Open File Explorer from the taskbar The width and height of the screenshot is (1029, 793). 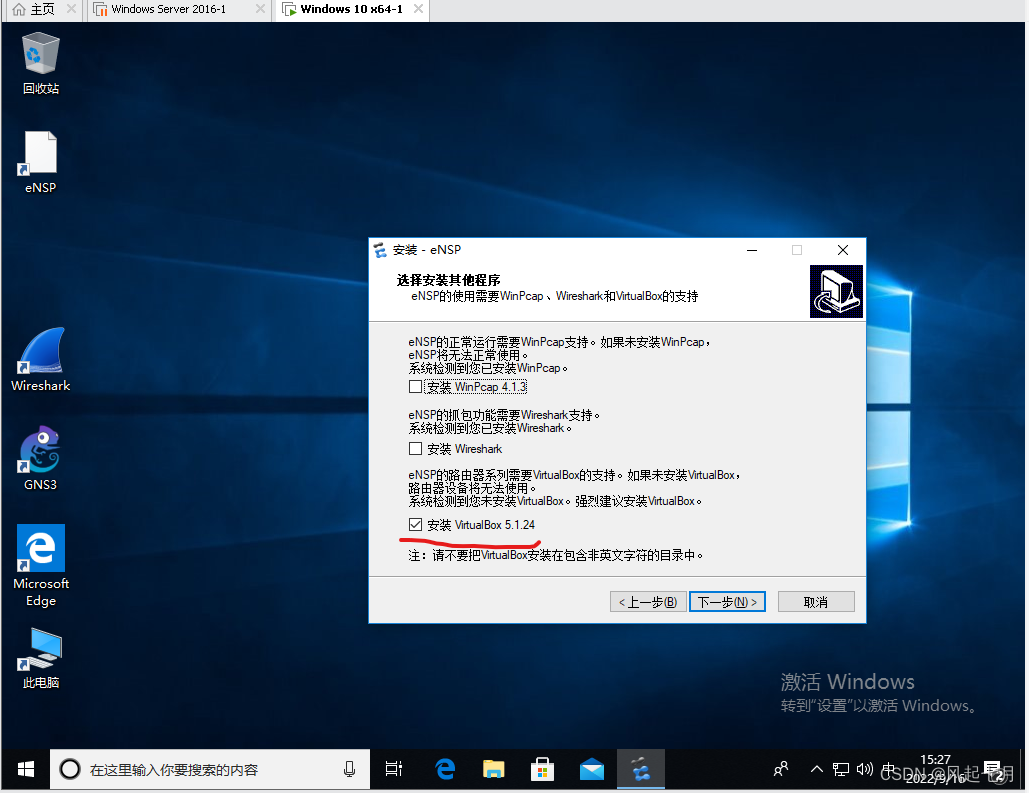coord(494,769)
